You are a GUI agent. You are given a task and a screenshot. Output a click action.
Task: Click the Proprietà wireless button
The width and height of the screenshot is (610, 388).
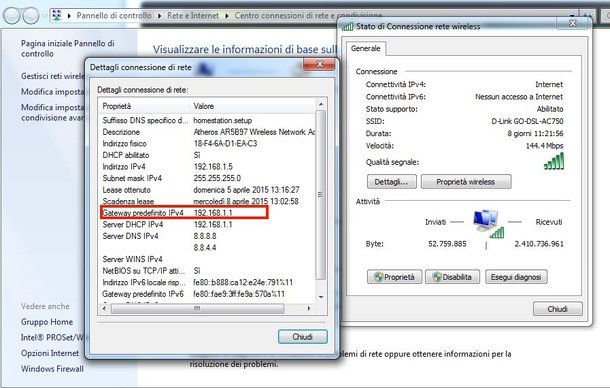coord(466,182)
